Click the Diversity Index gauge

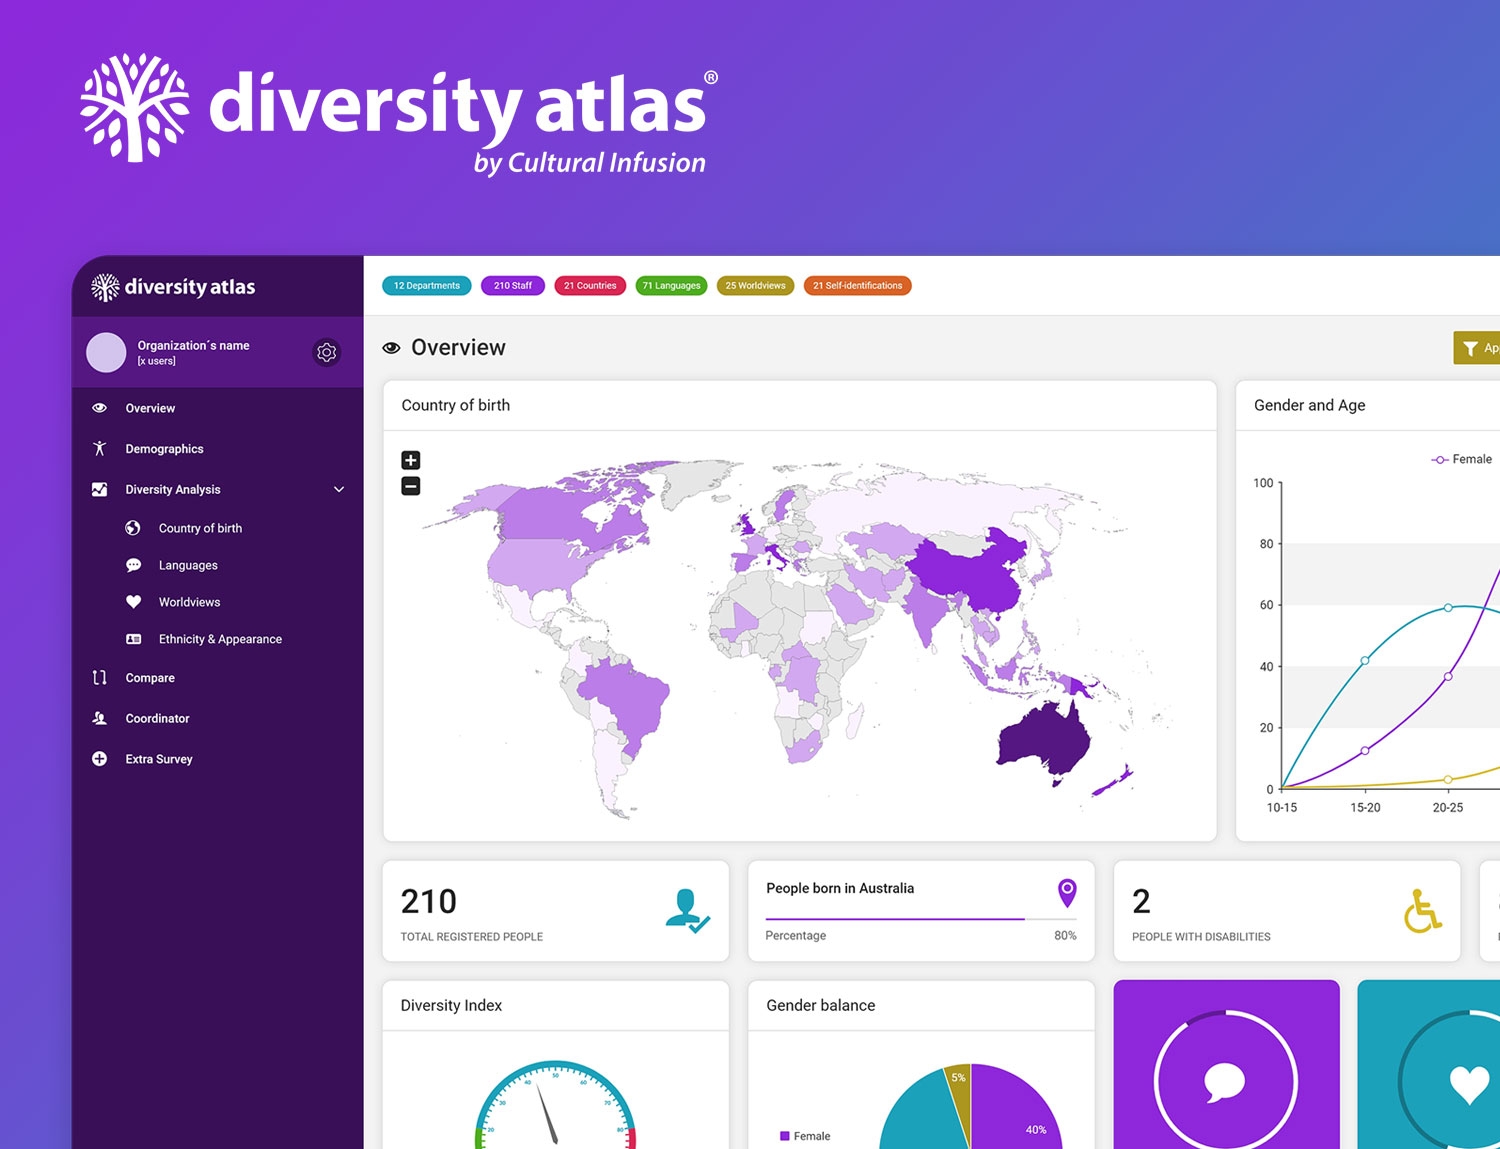[555, 1105]
